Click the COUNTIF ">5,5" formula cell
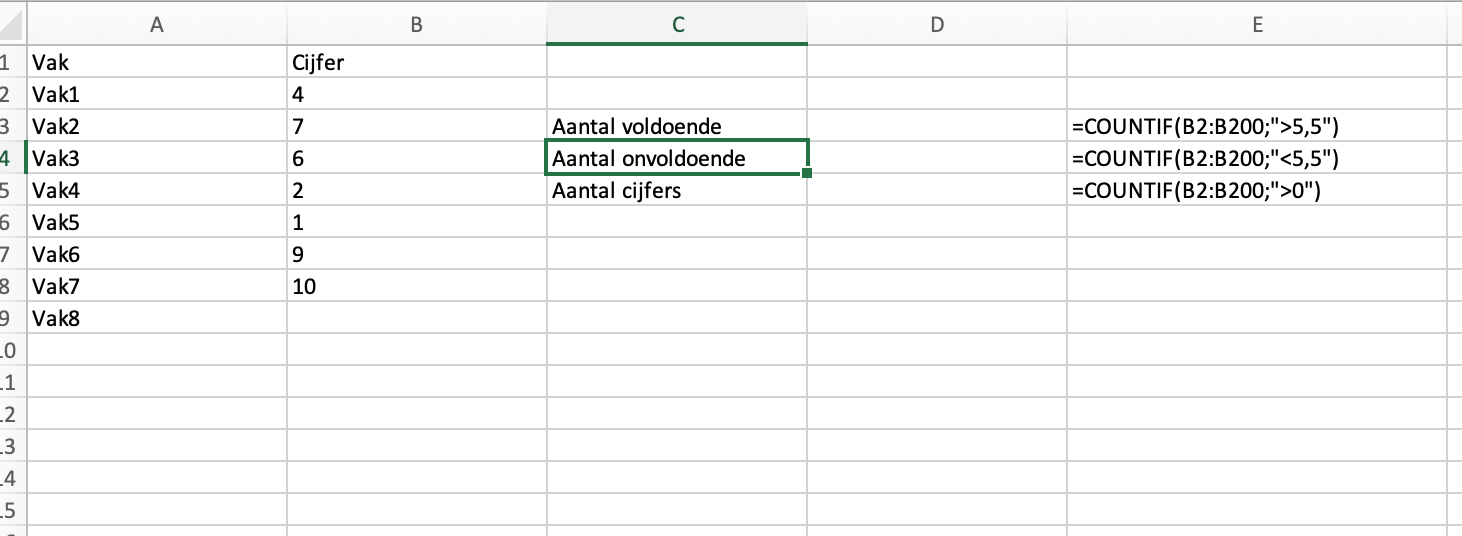The width and height of the screenshot is (1462, 536). tap(1257, 127)
